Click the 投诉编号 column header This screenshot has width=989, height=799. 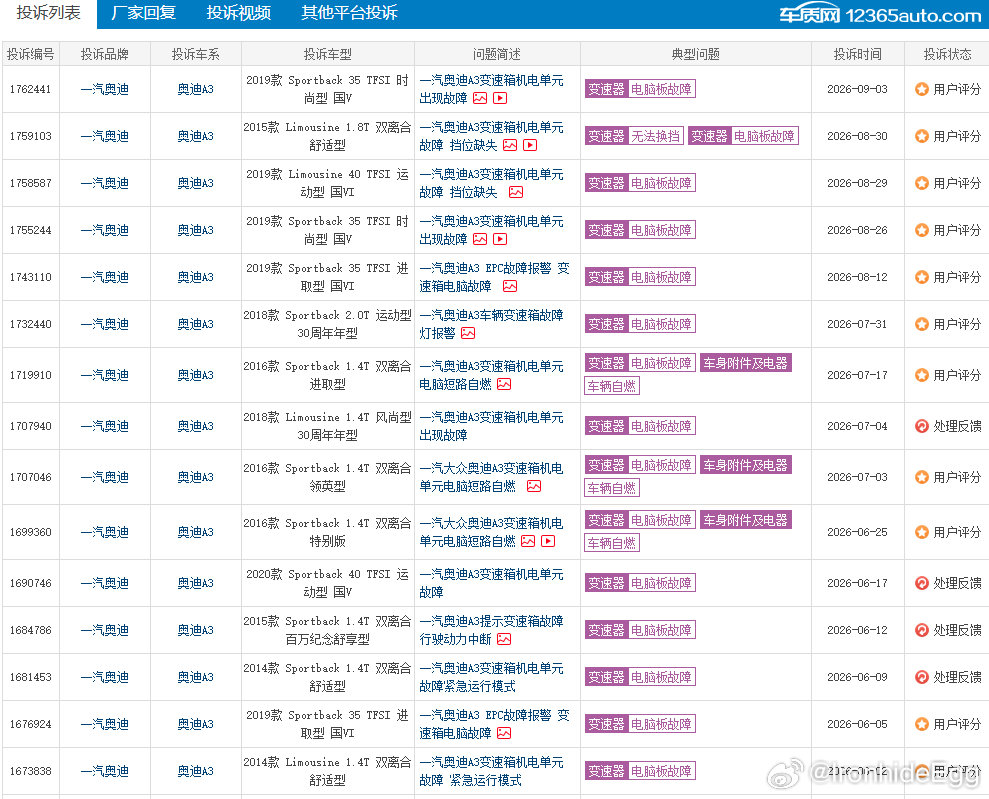pyautogui.click(x=30, y=54)
